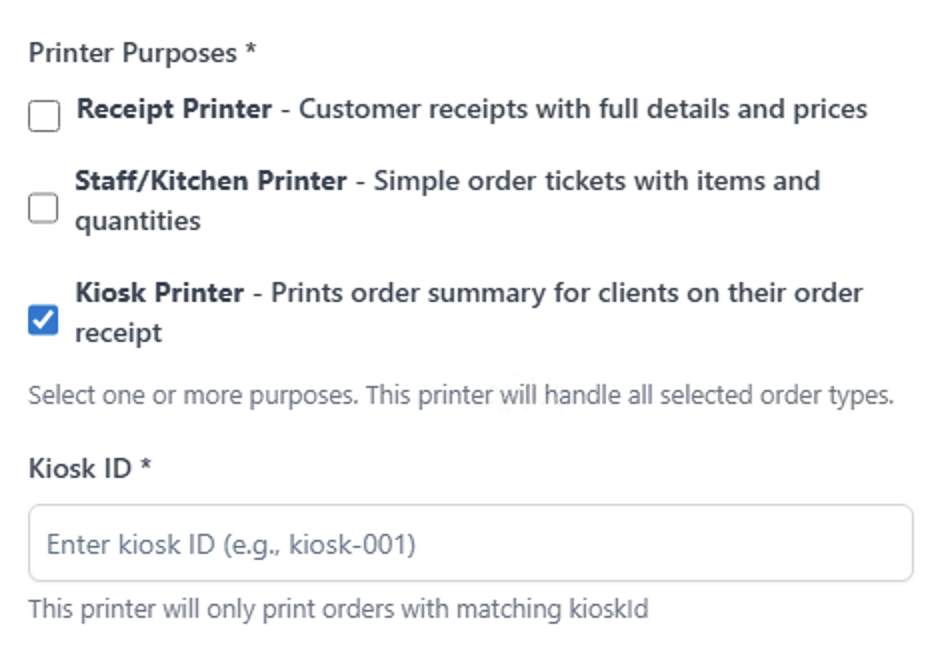Click the "Enter kiosk ID" placeholder text
The width and height of the screenshot is (940, 652).
click(231, 545)
